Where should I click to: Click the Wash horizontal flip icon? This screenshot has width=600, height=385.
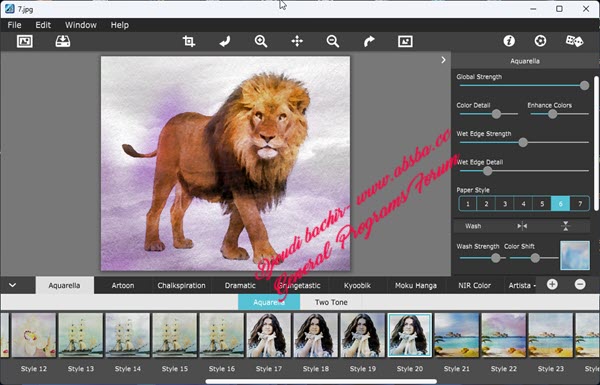(522, 226)
